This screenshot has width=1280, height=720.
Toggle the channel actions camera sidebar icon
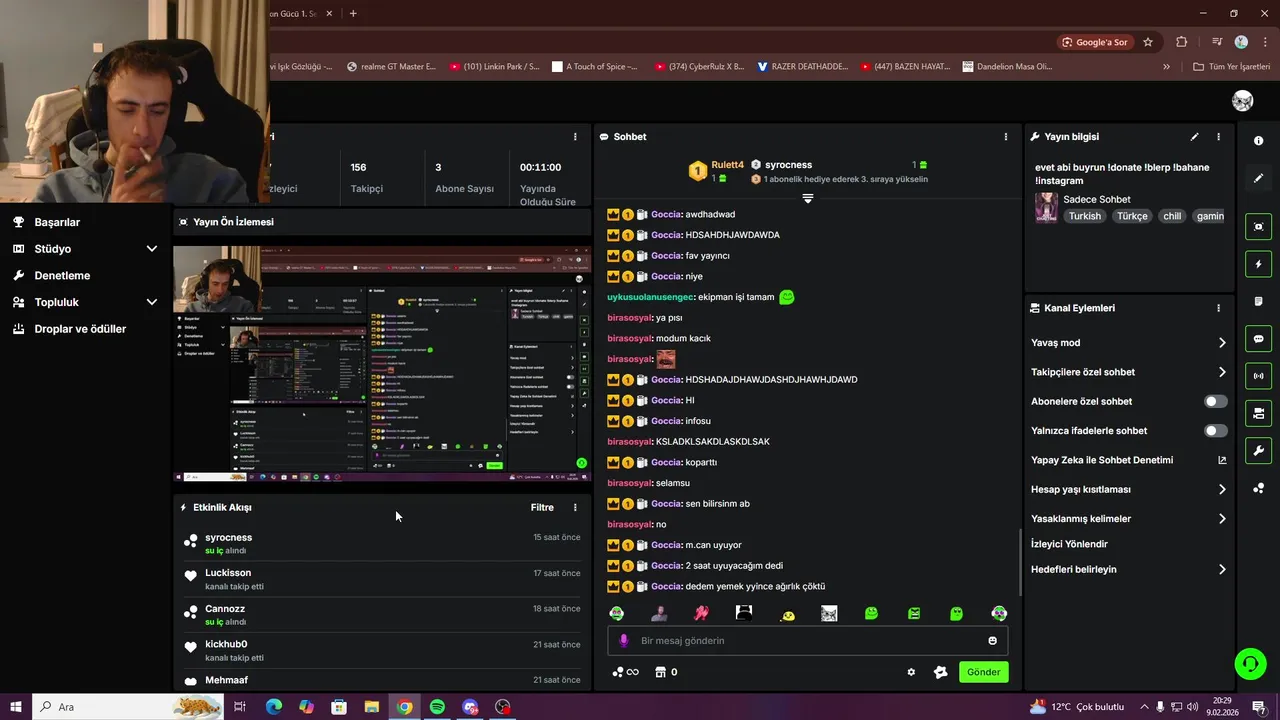pyautogui.click(x=1258, y=413)
